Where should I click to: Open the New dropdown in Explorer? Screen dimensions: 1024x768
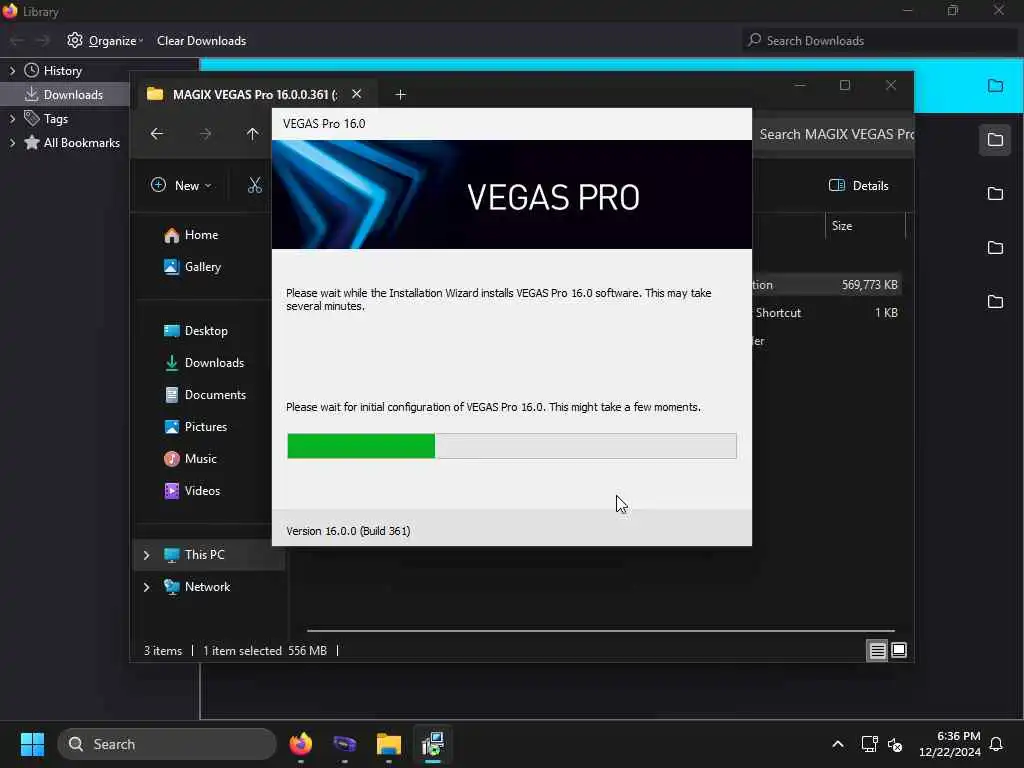181,185
